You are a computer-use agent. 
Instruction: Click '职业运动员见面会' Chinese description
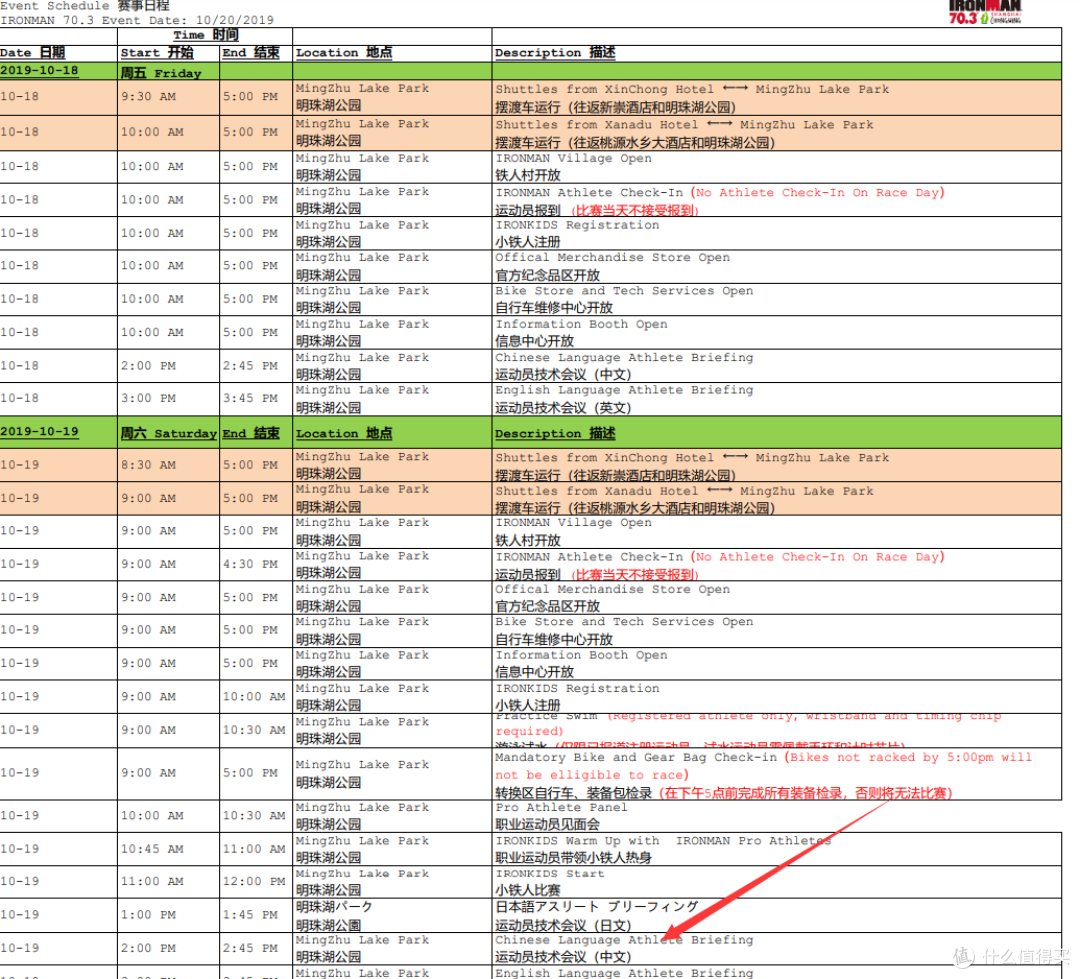pyautogui.click(x=548, y=825)
